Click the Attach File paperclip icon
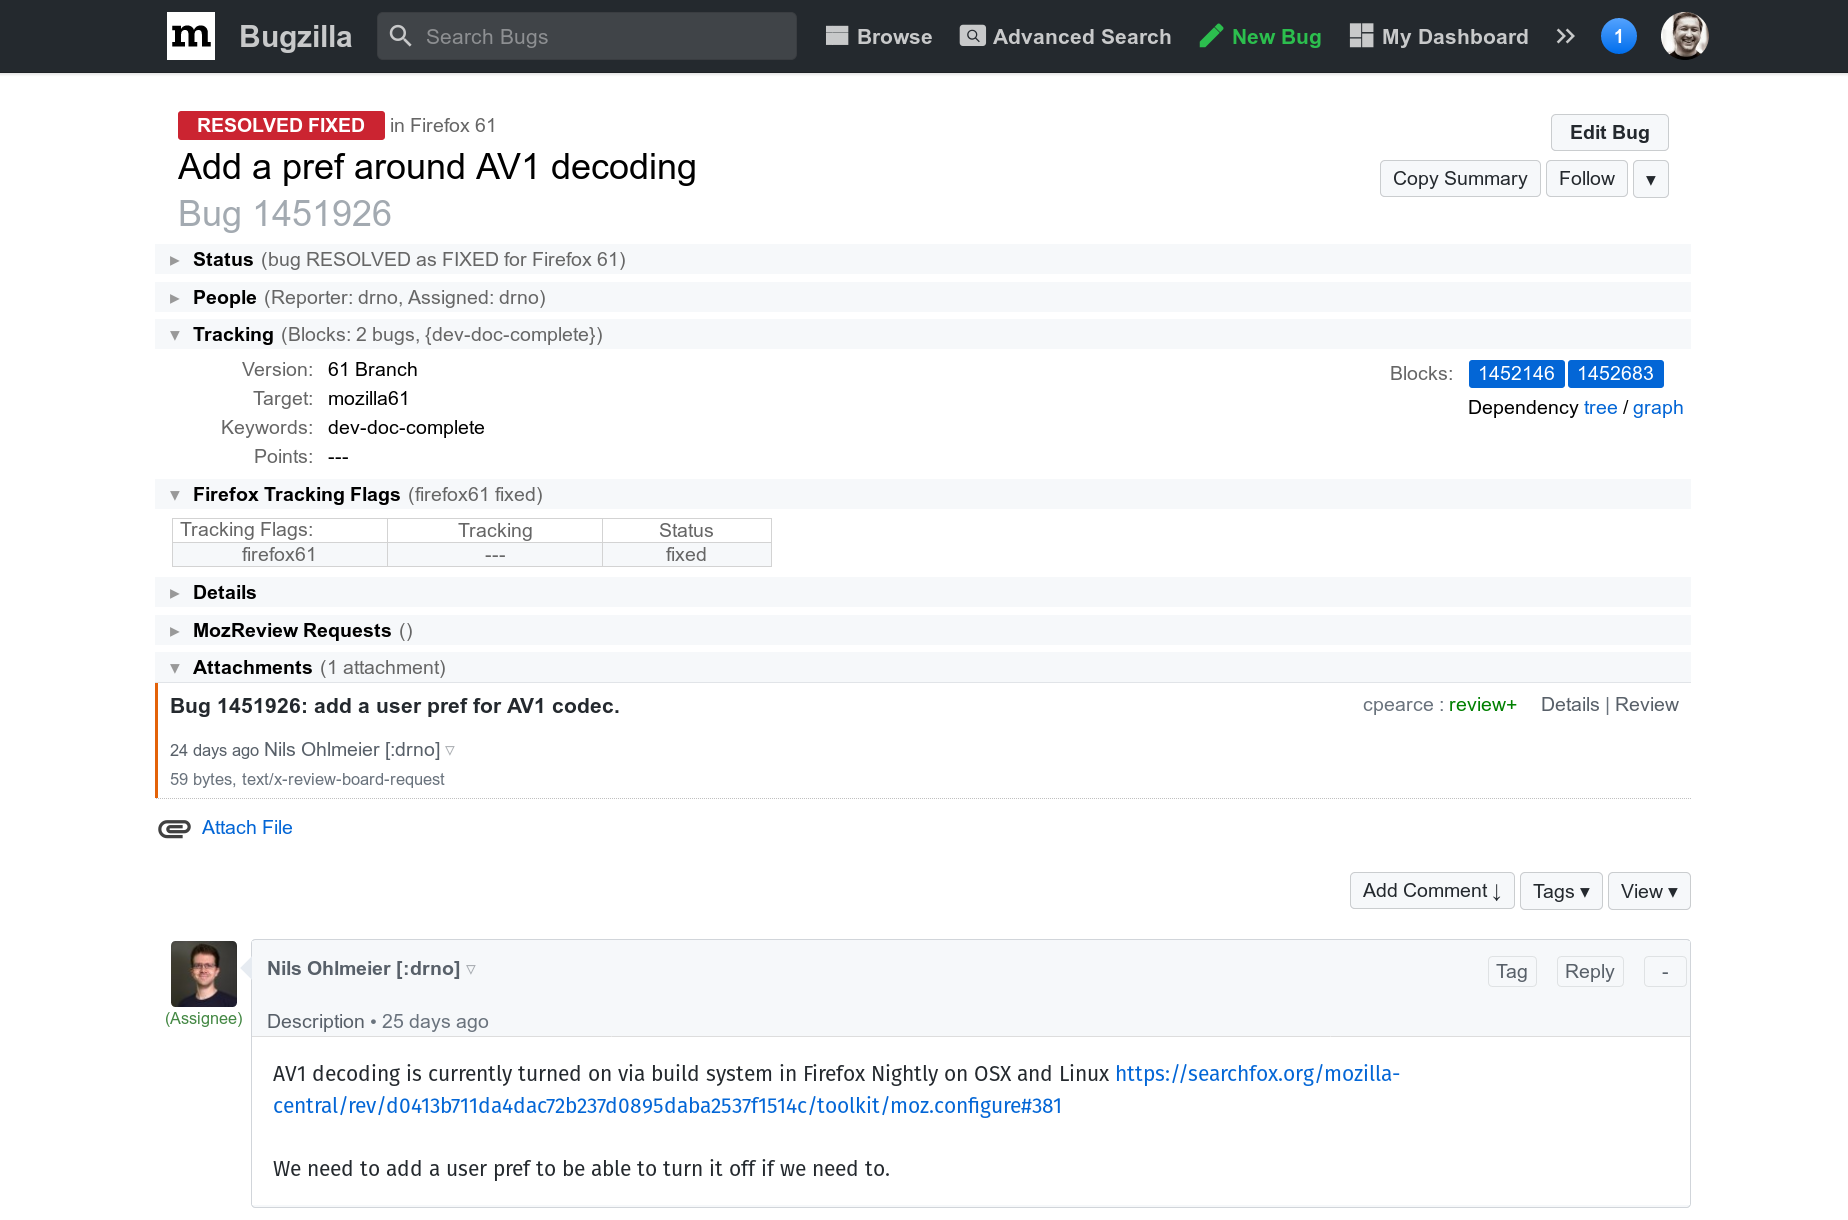 coord(174,828)
